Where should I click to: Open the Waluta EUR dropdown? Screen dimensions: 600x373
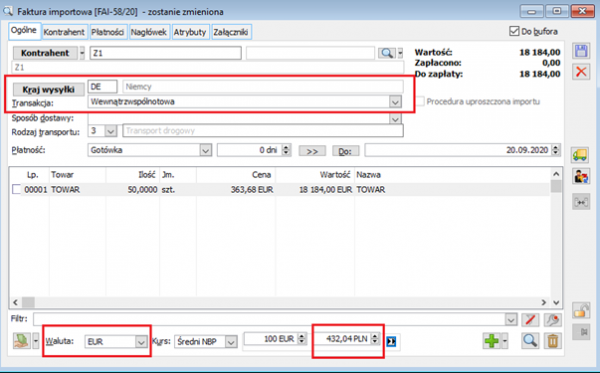pyautogui.click(x=141, y=342)
